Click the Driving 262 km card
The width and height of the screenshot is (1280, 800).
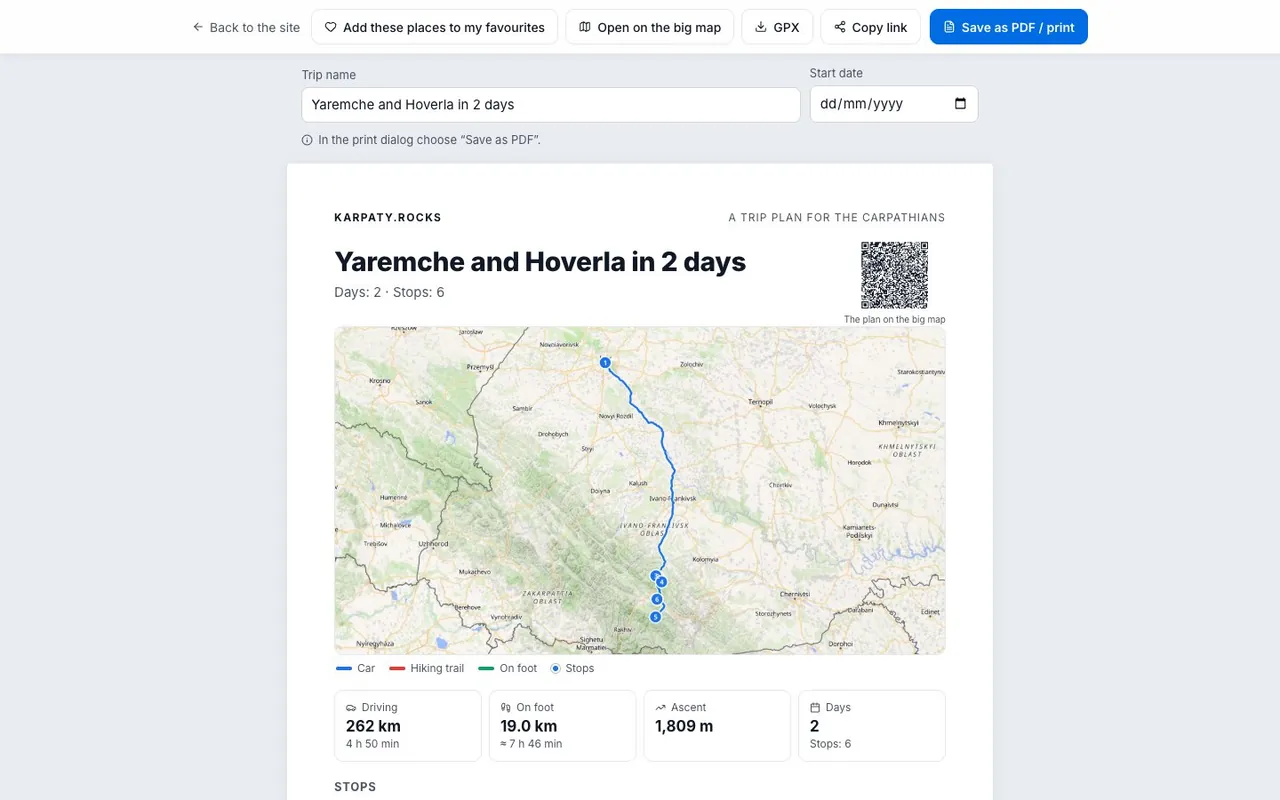[408, 726]
